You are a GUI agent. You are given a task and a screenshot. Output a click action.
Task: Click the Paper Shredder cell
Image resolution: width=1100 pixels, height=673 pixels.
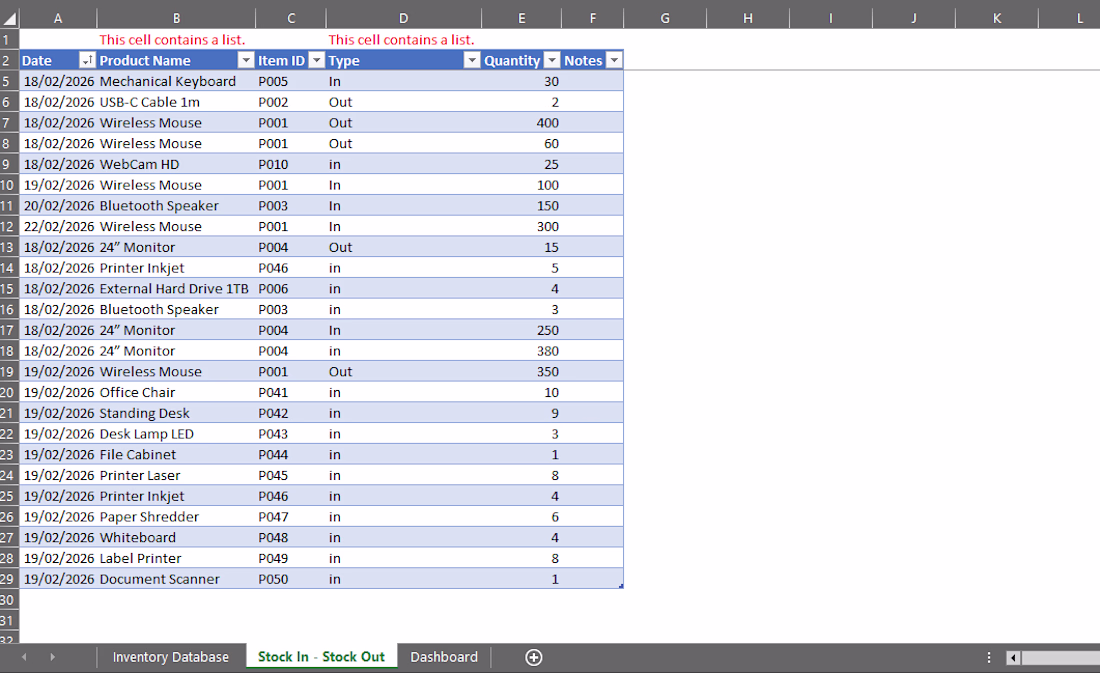[x=175, y=517]
